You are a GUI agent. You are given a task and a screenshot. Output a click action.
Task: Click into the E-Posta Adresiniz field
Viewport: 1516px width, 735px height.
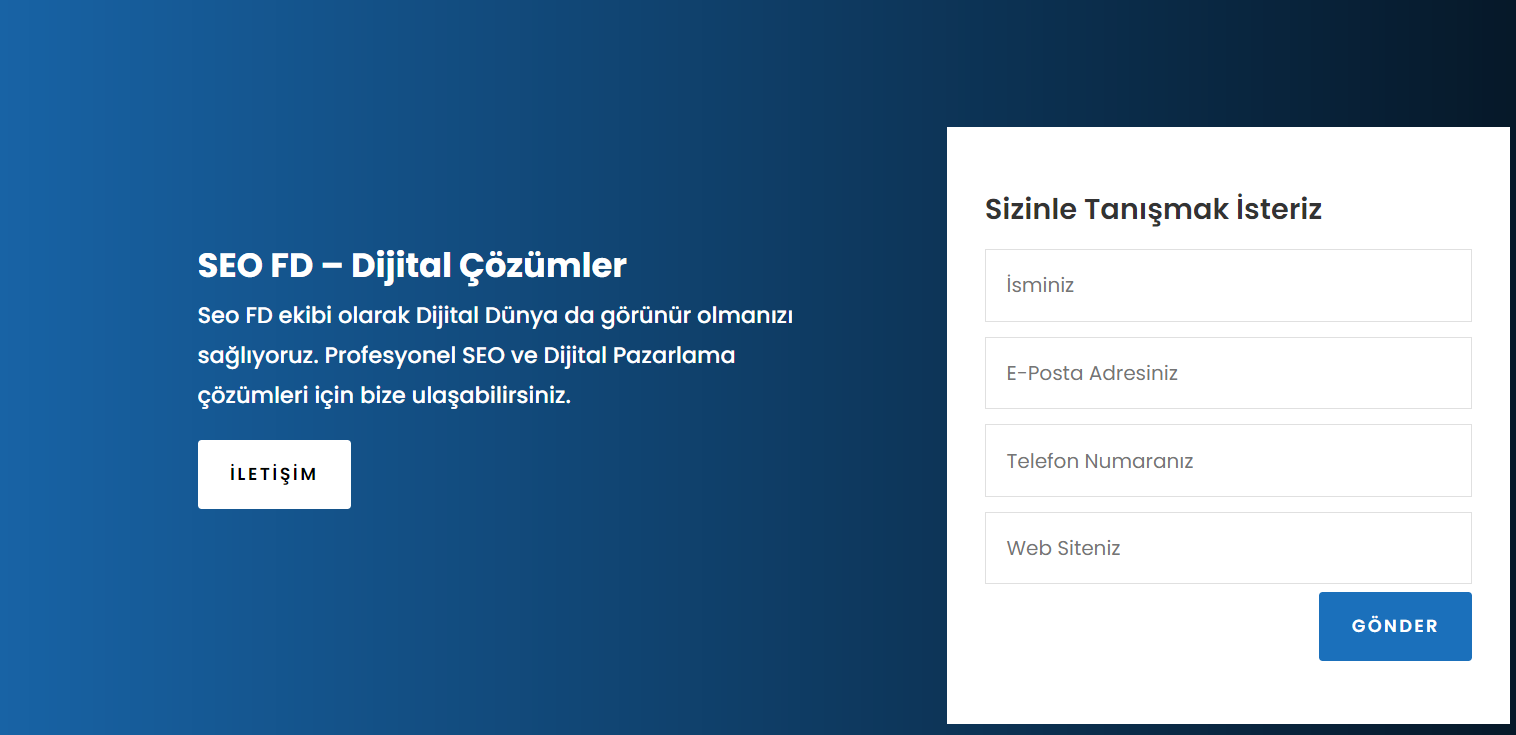(x=1227, y=373)
